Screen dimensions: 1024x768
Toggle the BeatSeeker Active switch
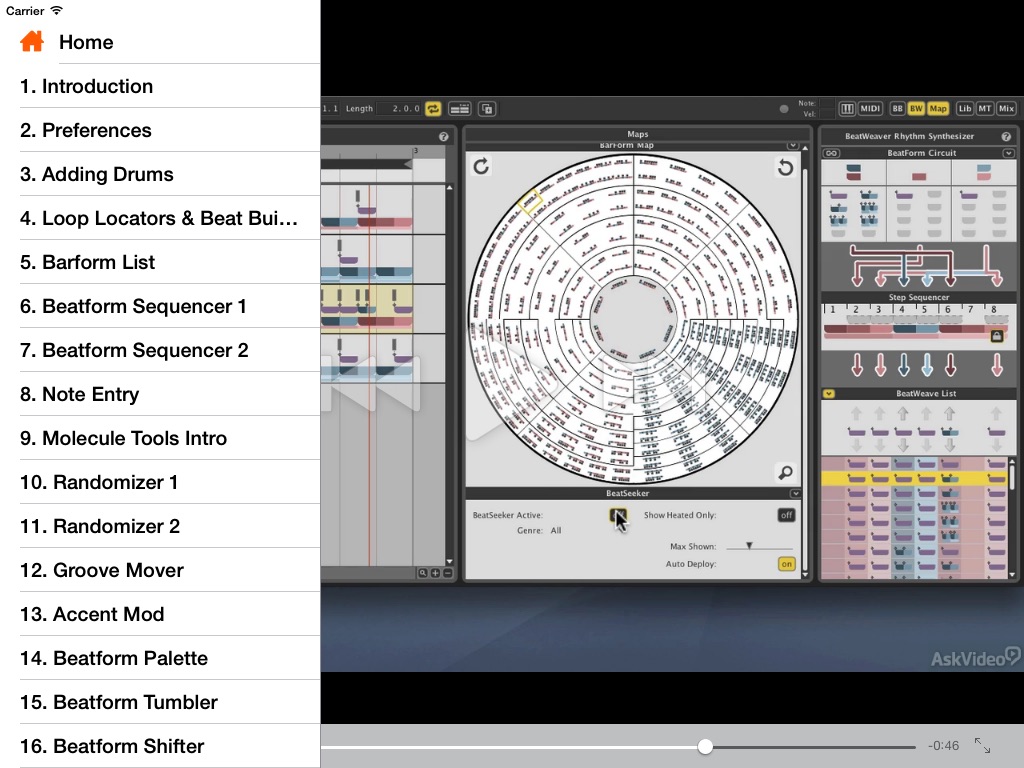[618, 515]
